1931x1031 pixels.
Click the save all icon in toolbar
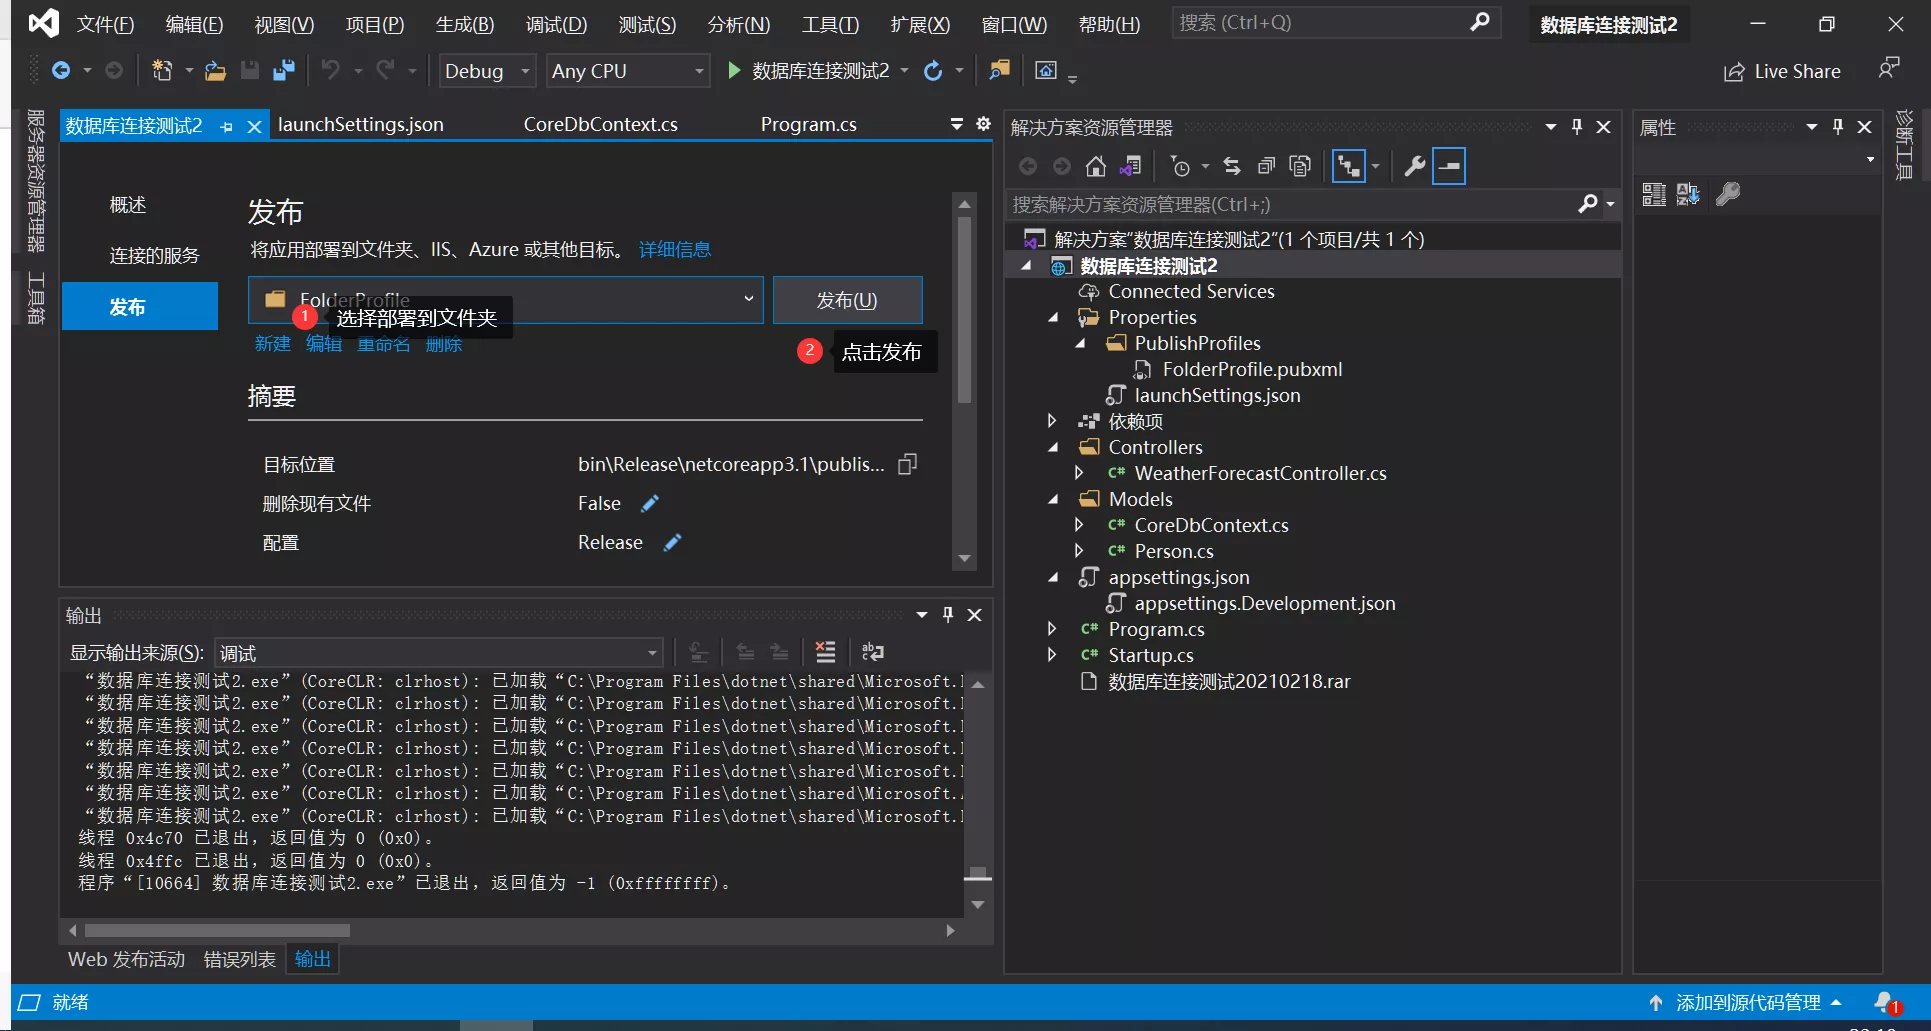(284, 71)
